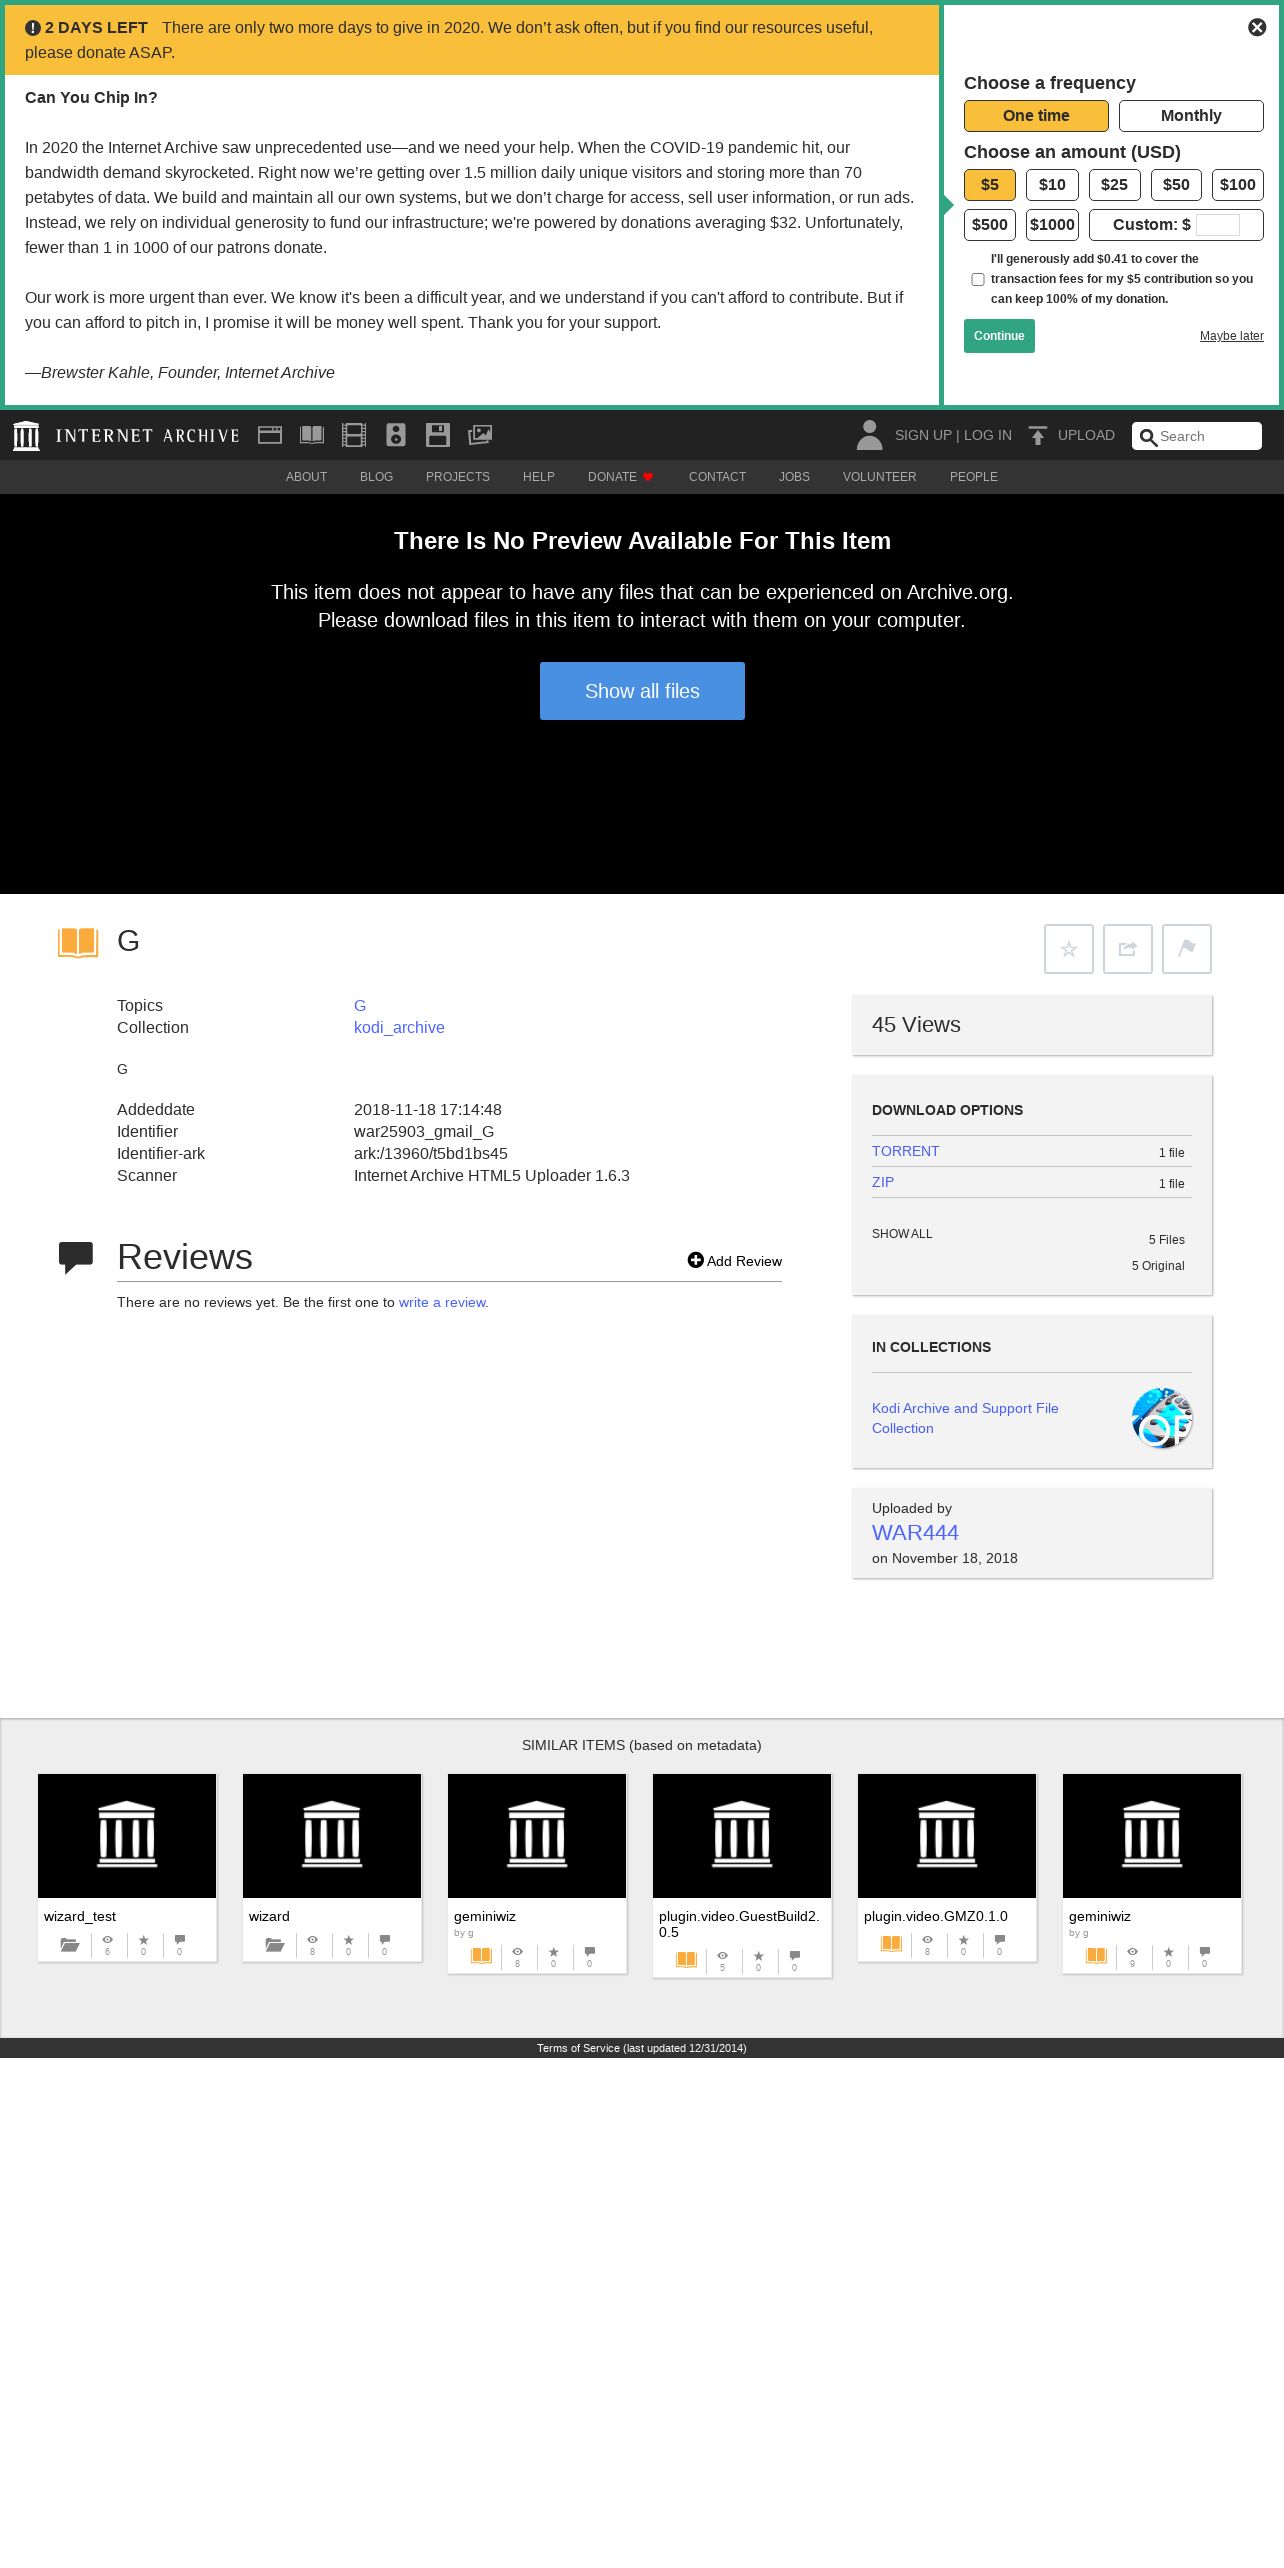This screenshot has width=1284, height=2568.
Task: Open the Software floppy icon in navbar
Action: [x=438, y=435]
